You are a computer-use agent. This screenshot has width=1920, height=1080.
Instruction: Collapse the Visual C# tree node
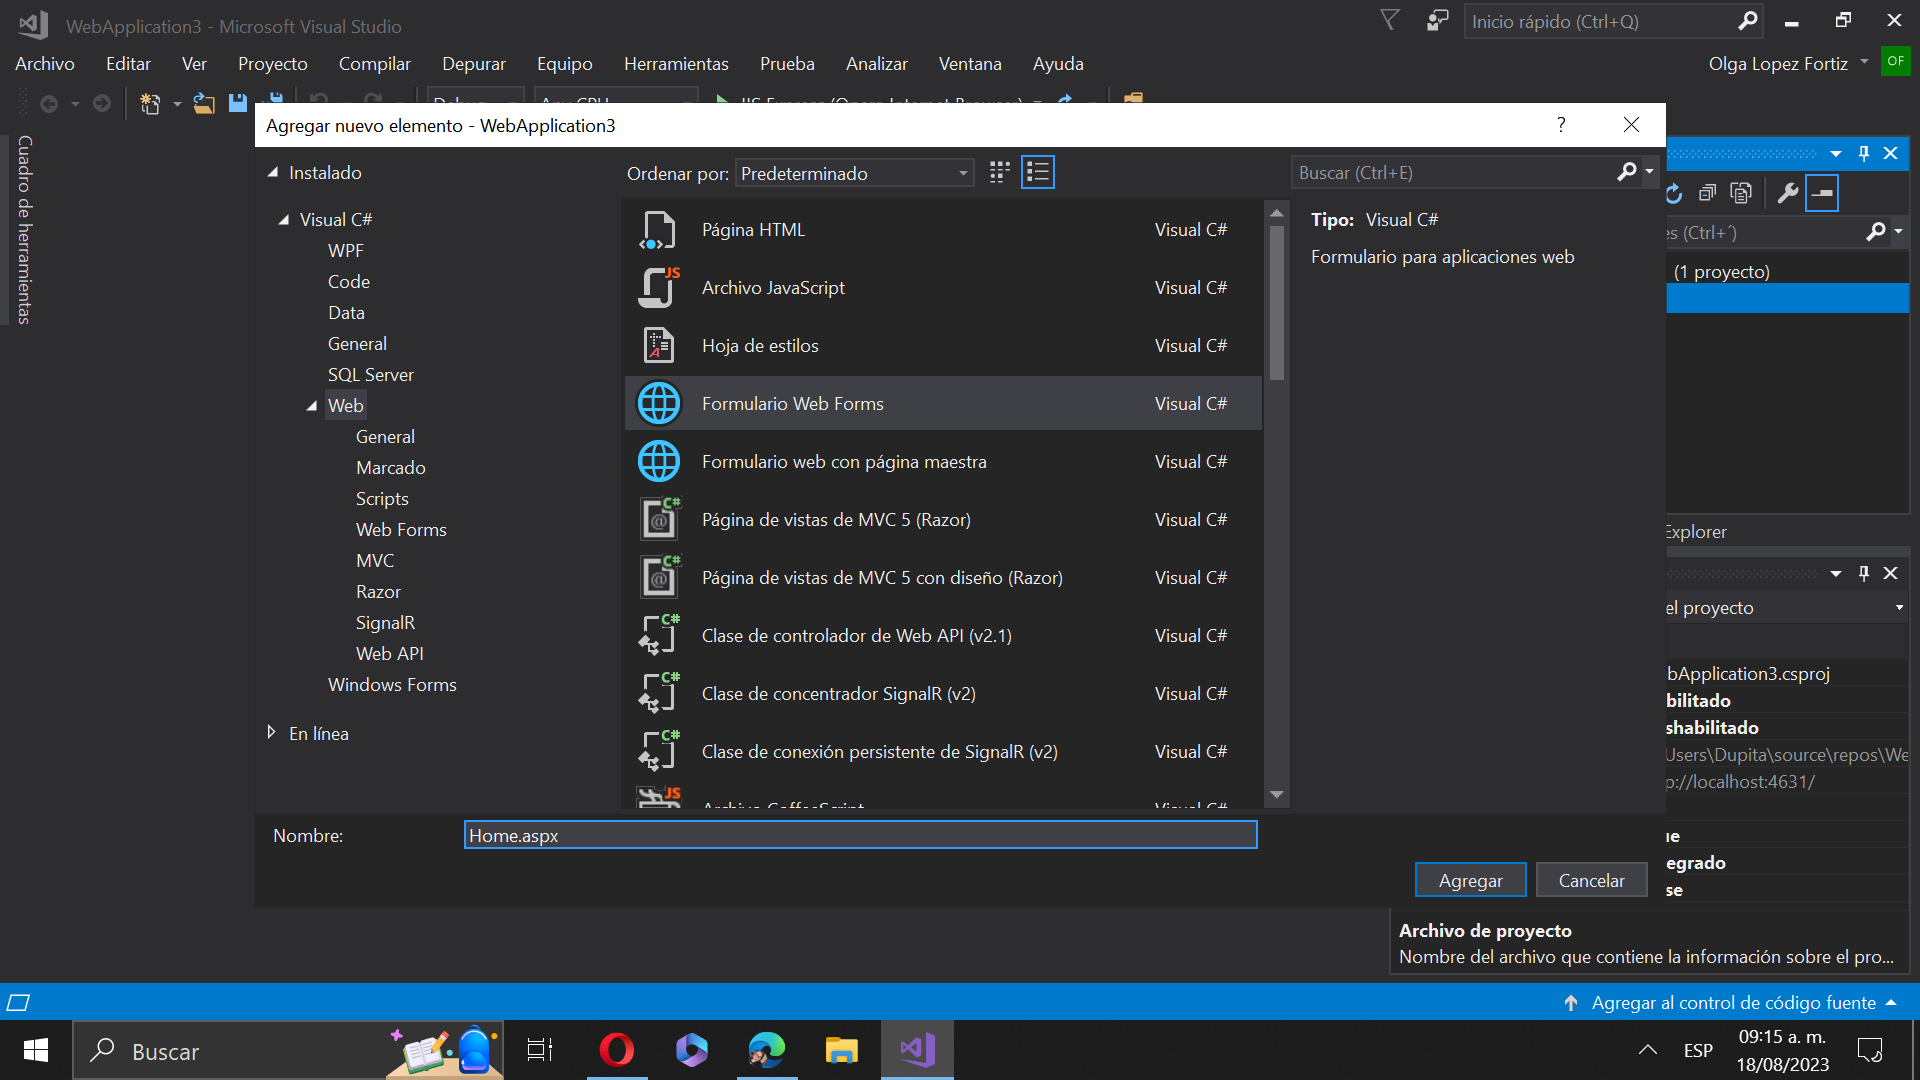(284, 220)
